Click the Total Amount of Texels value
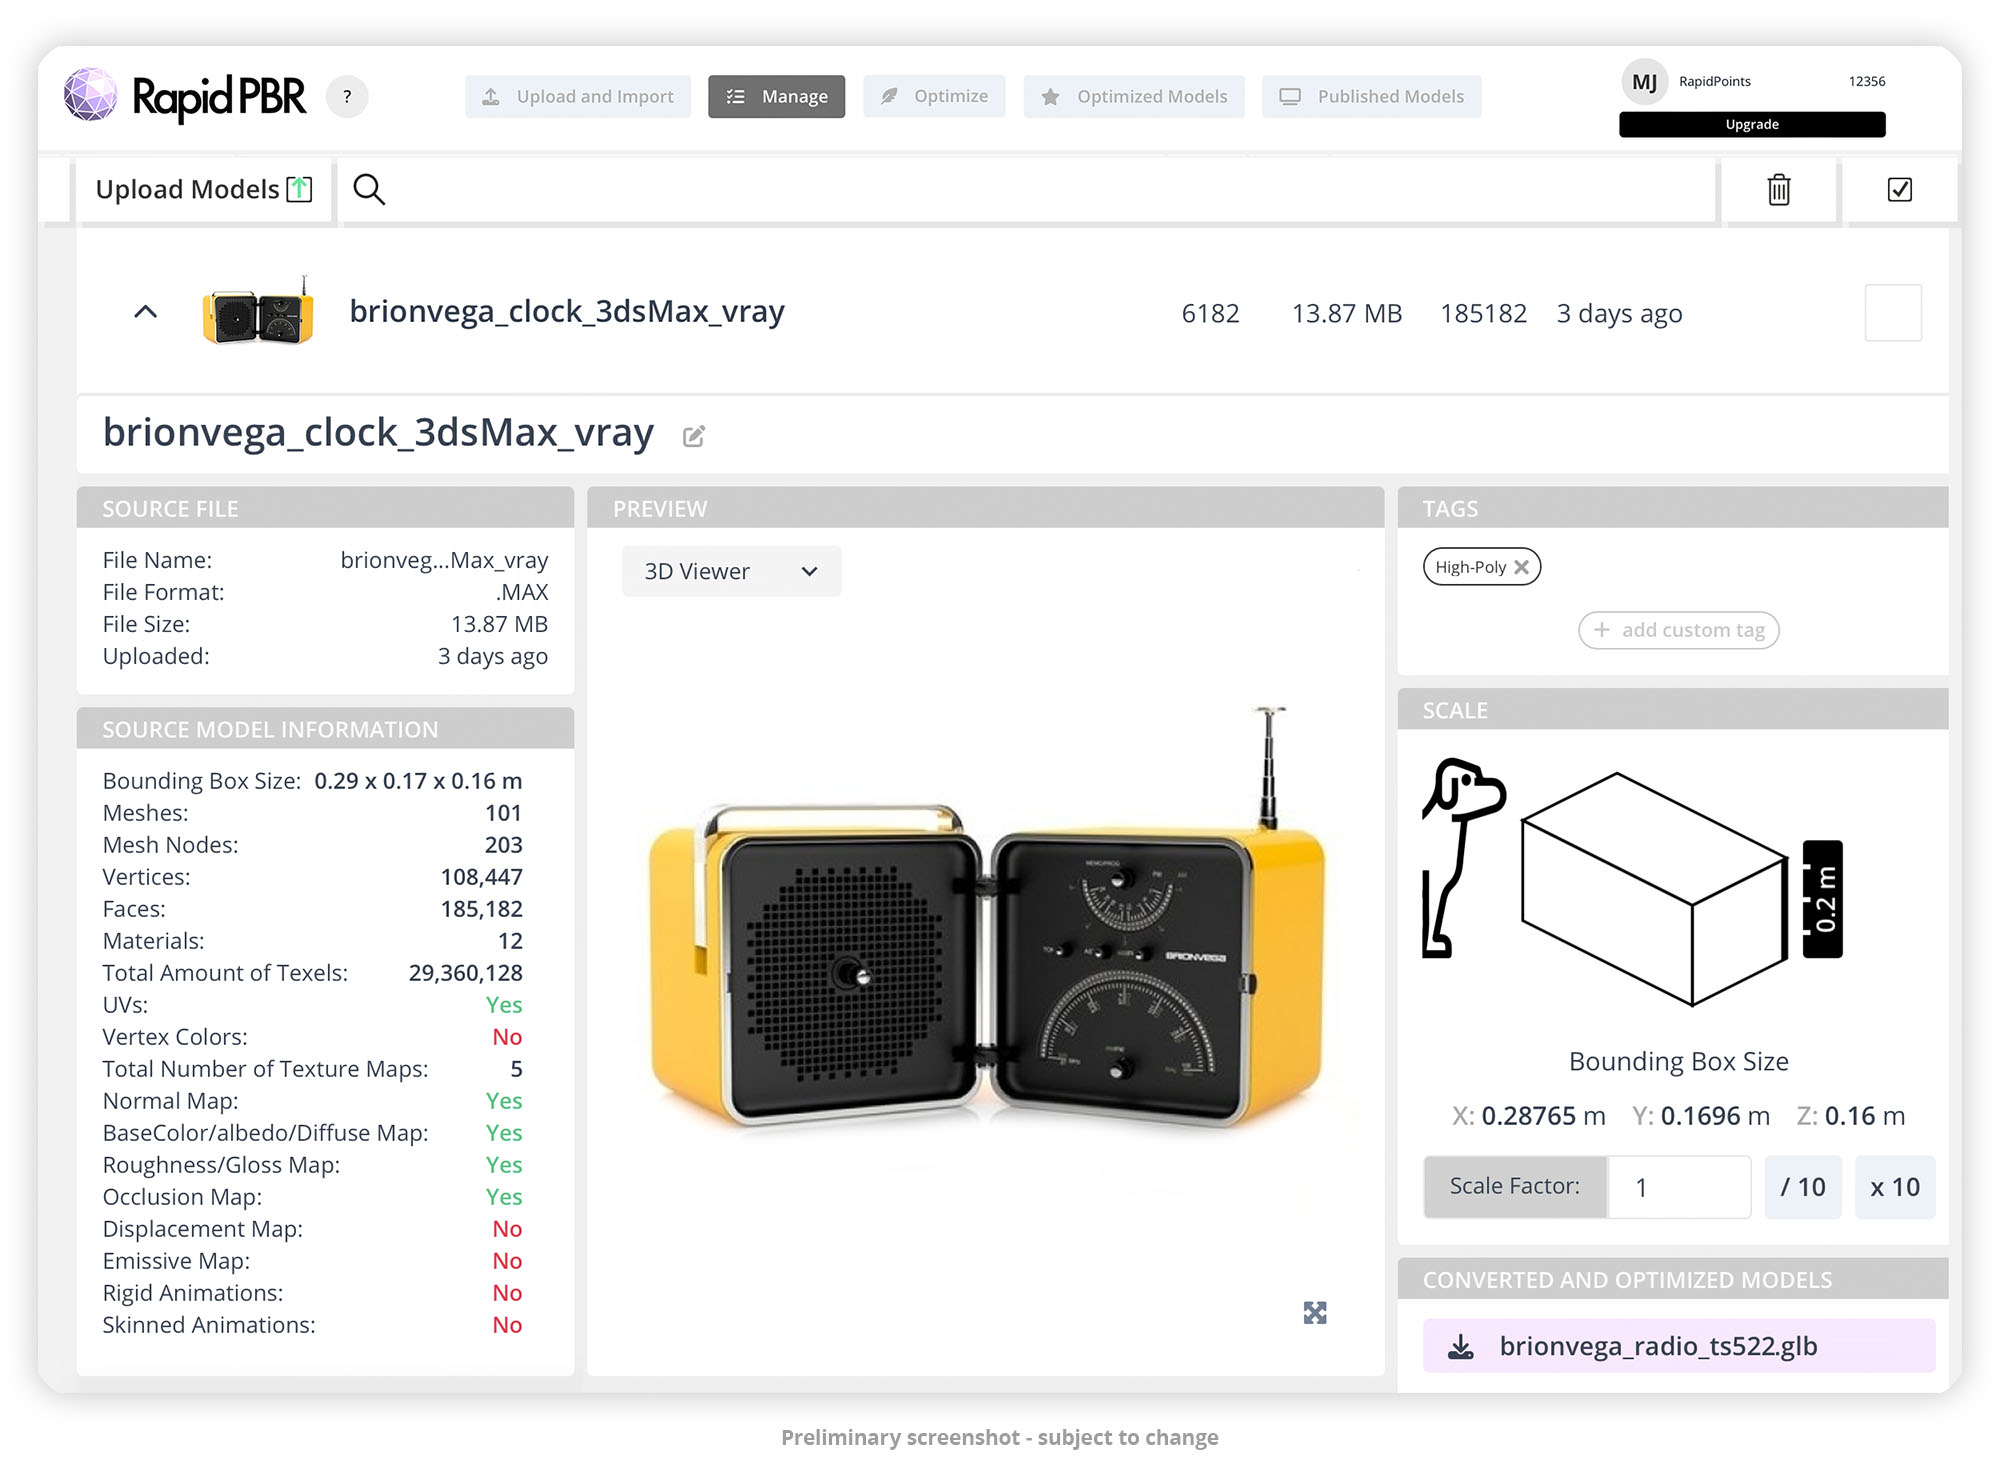2000x1480 pixels. [x=466, y=973]
